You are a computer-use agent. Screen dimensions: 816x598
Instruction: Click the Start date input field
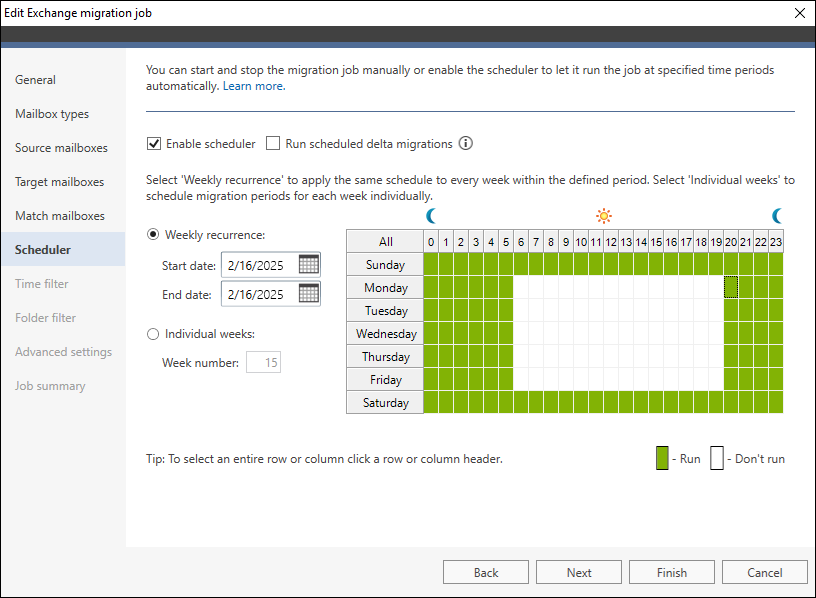(x=258, y=265)
